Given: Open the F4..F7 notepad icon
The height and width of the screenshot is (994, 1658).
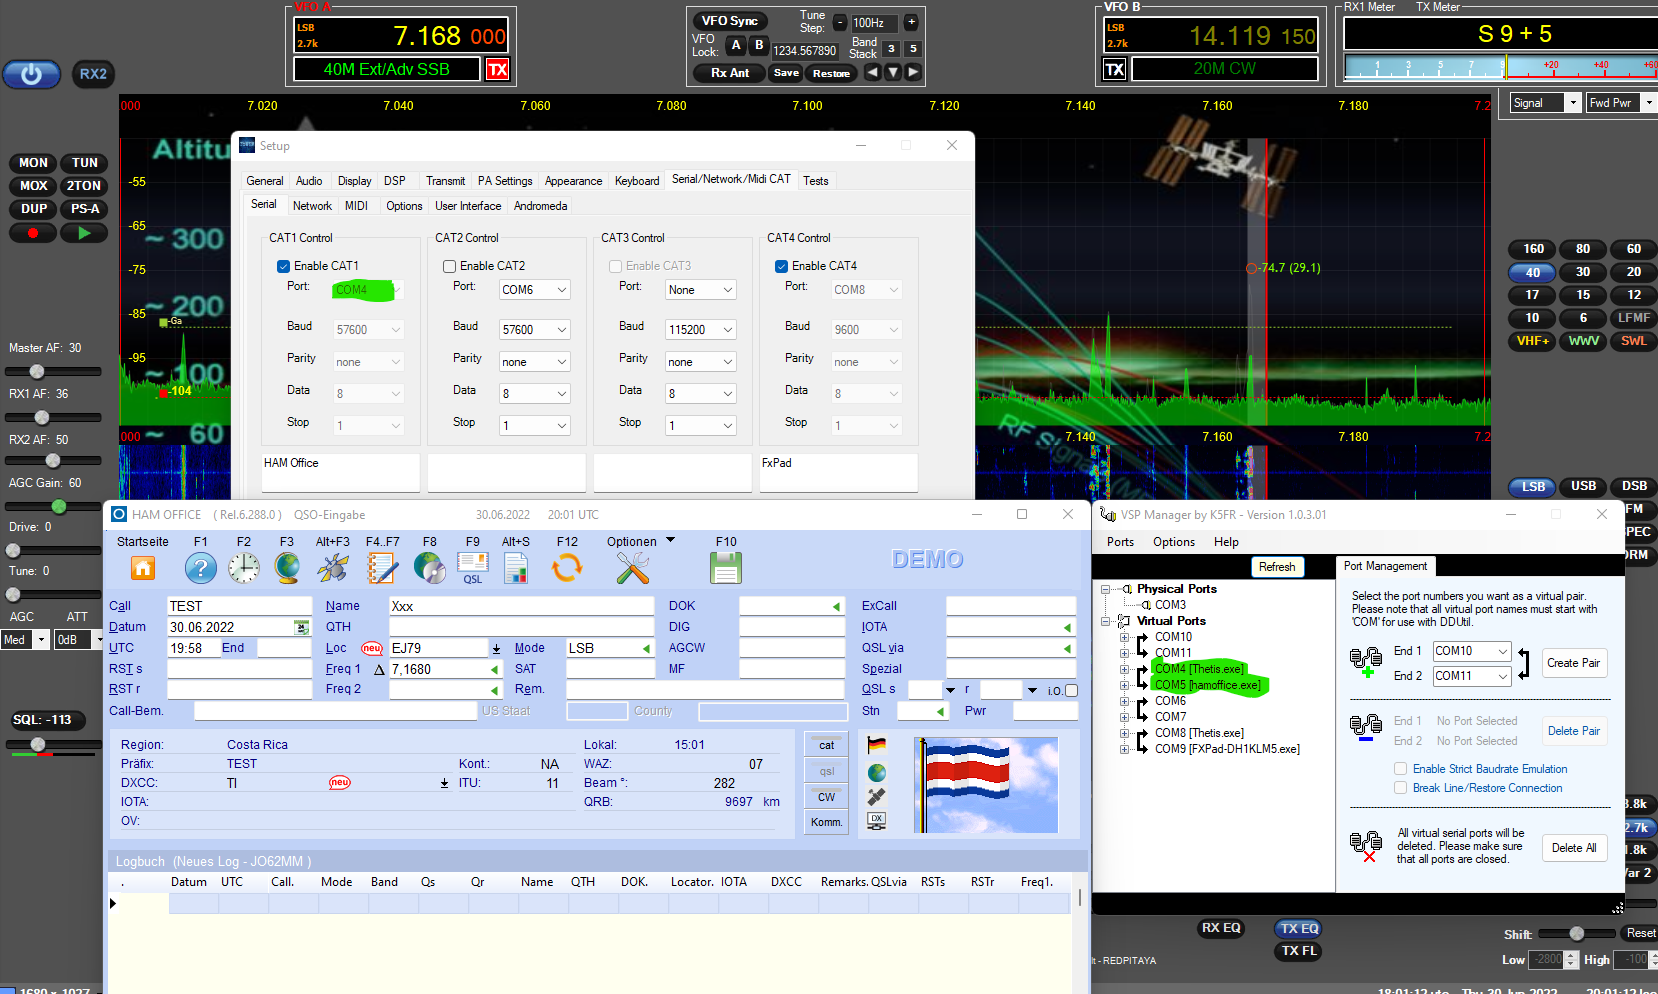Looking at the screenshot, I should pyautogui.click(x=382, y=568).
